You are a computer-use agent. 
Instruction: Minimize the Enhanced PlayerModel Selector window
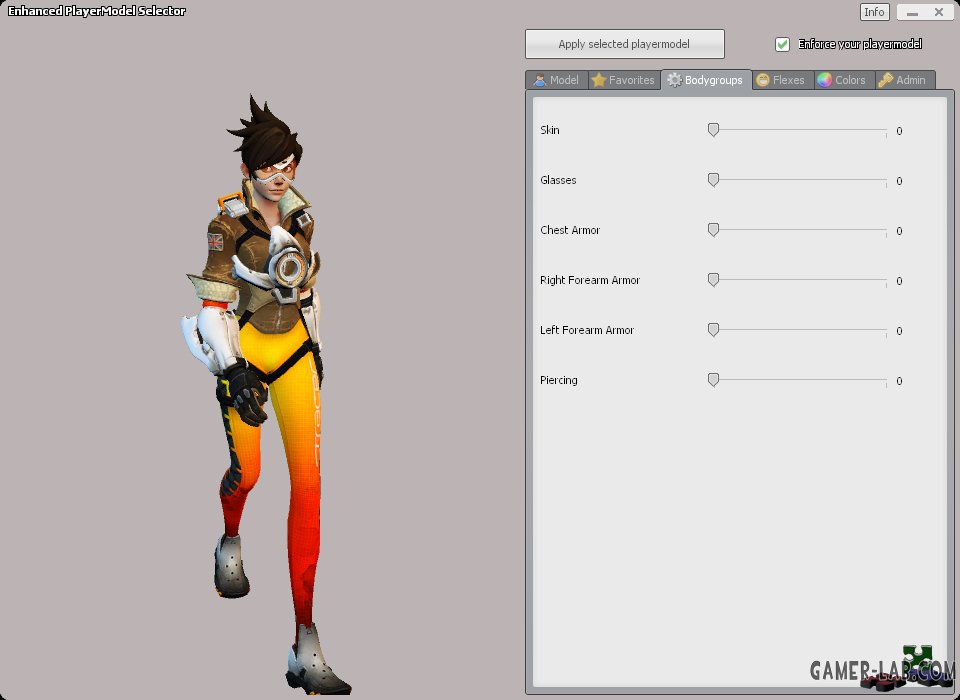912,12
